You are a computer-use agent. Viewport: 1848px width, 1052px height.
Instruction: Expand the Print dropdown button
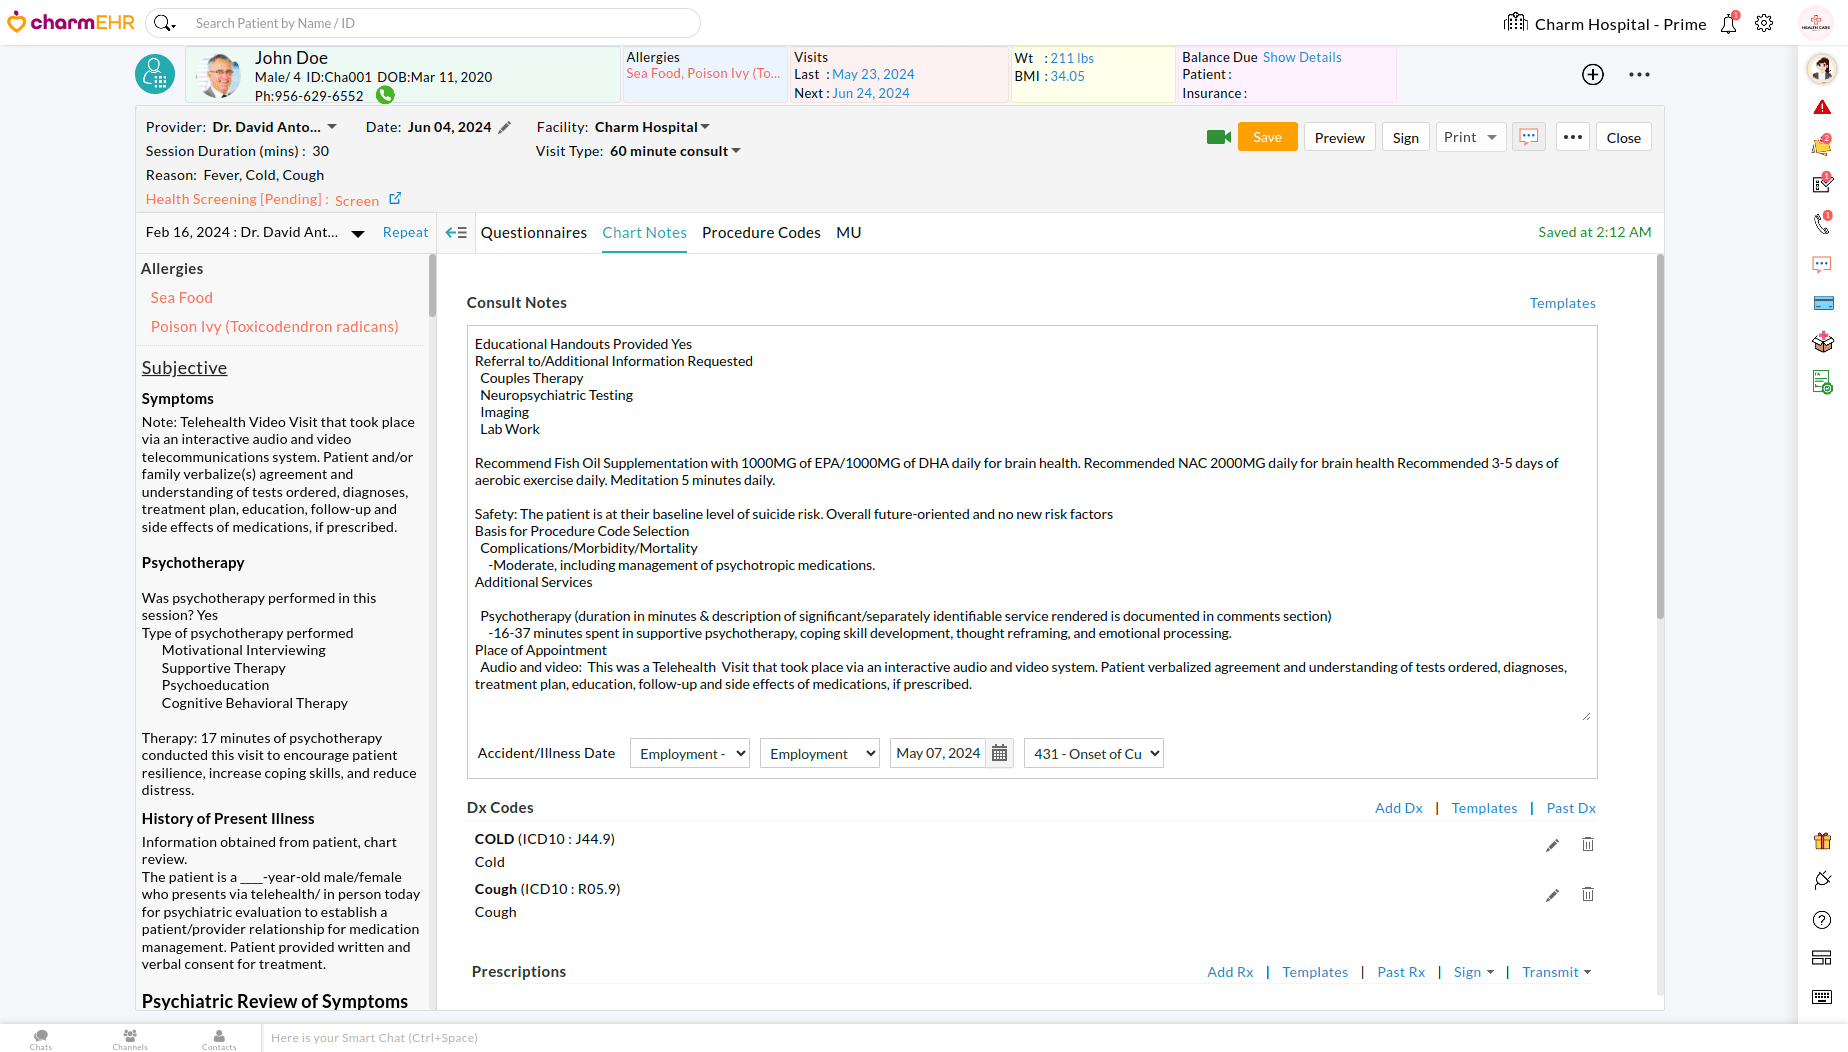[x=1491, y=138]
